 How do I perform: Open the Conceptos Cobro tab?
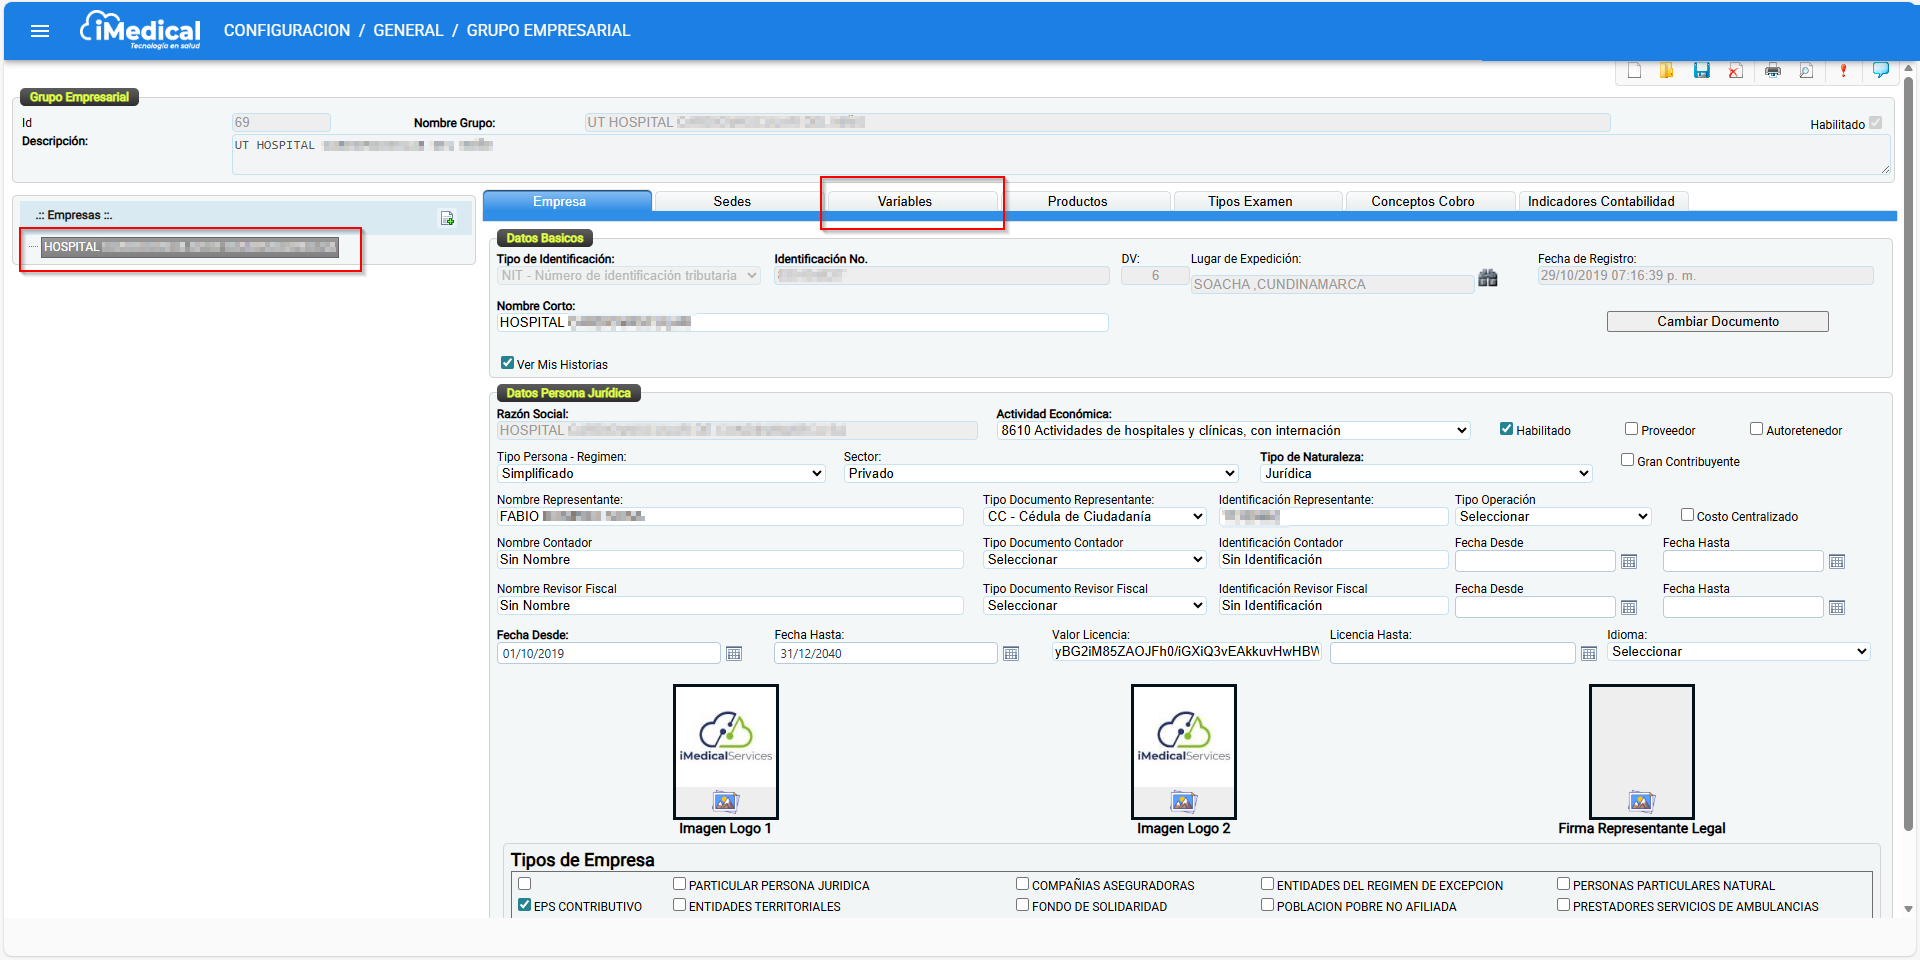pos(1423,202)
